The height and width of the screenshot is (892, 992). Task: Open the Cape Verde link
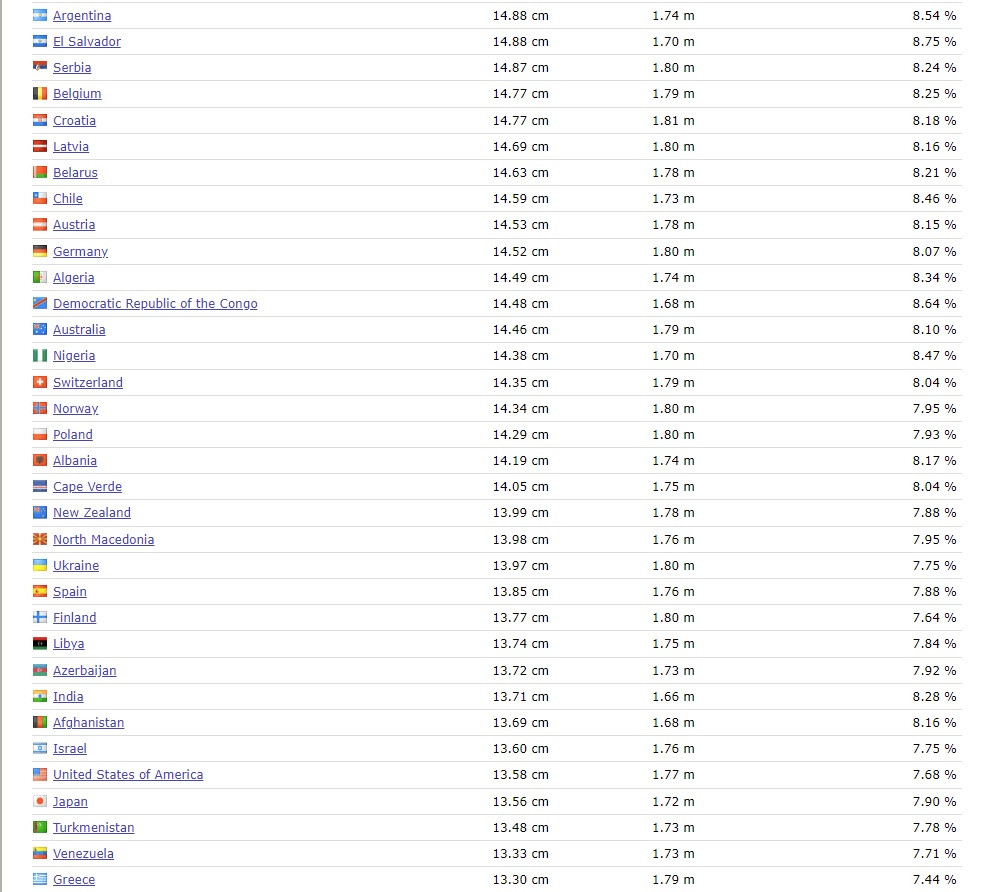click(87, 487)
